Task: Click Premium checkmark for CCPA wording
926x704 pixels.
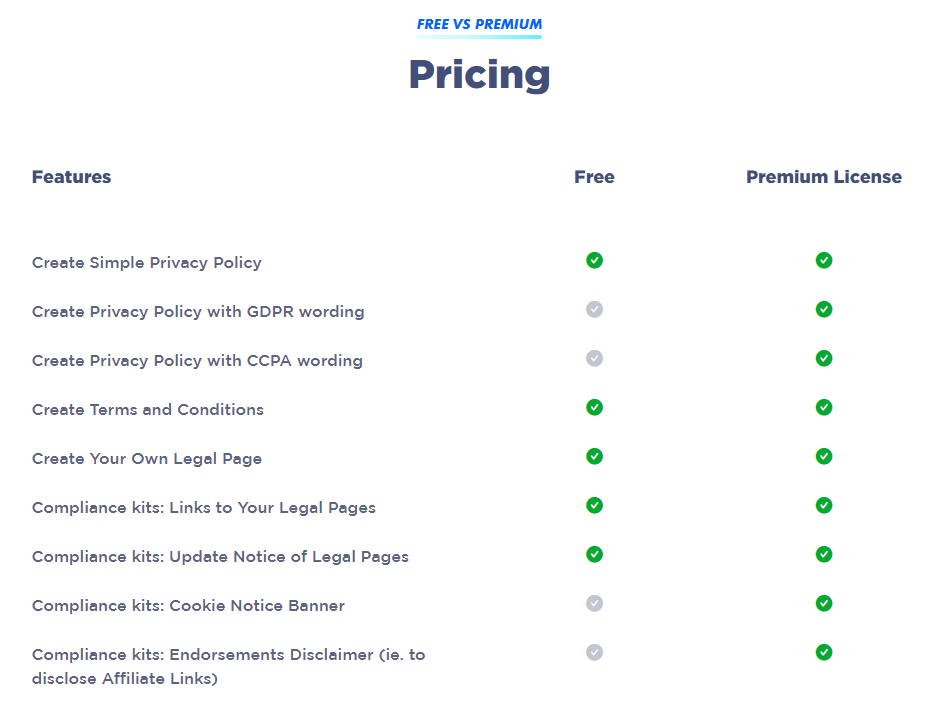Action: [824, 358]
